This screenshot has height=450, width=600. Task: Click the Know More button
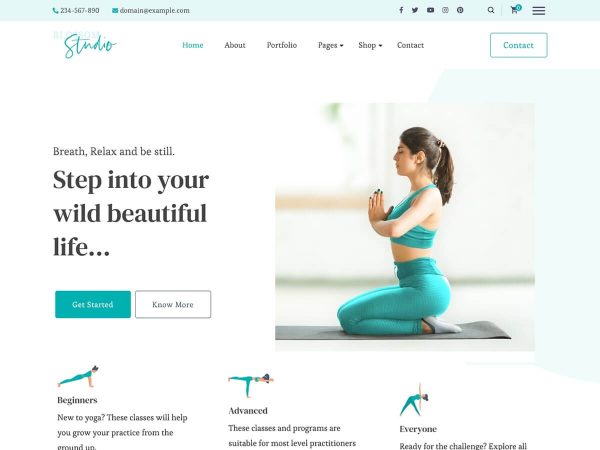pyautogui.click(x=173, y=305)
